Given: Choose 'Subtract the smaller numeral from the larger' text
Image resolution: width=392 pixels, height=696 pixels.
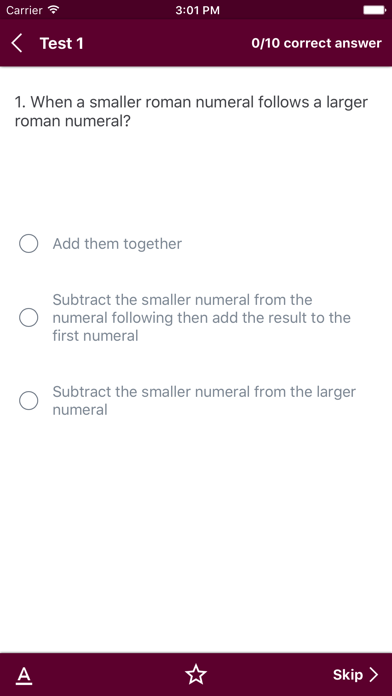Looking at the screenshot, I should (204, 400).
